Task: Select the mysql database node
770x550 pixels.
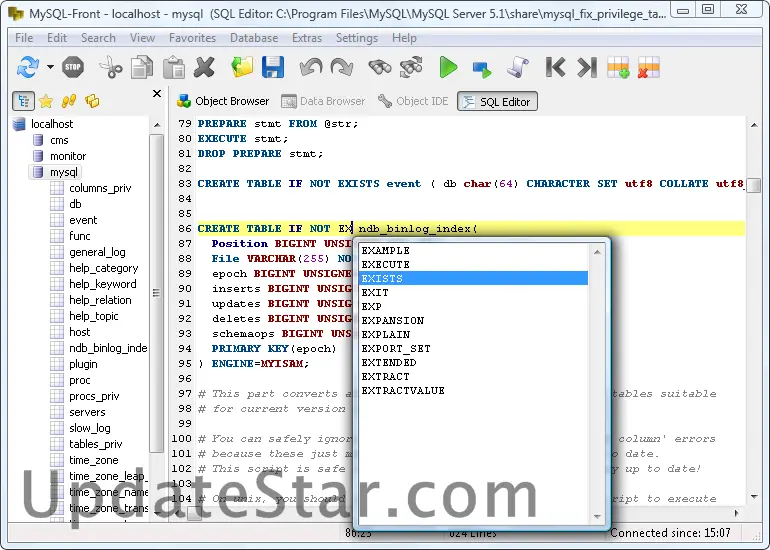Action: [63, 172]
